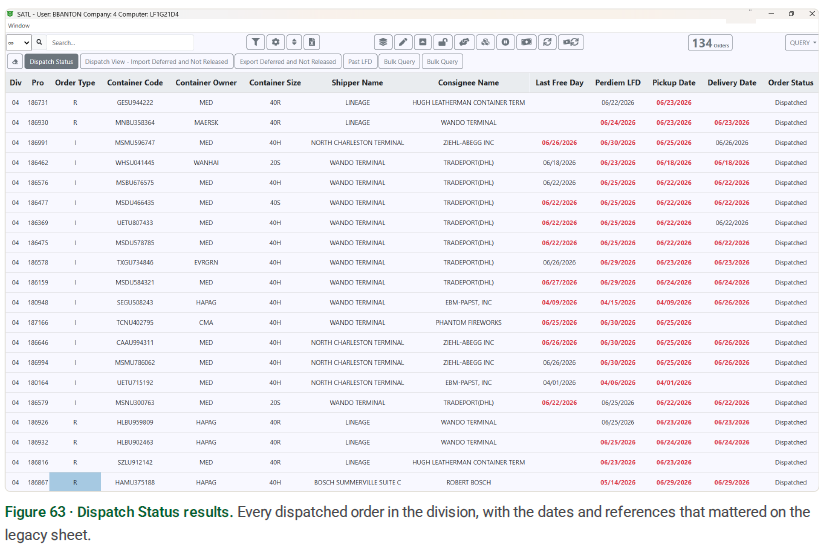Click the pause circle icon
This screenshot has width=821, height=546.
click(505, 42)
